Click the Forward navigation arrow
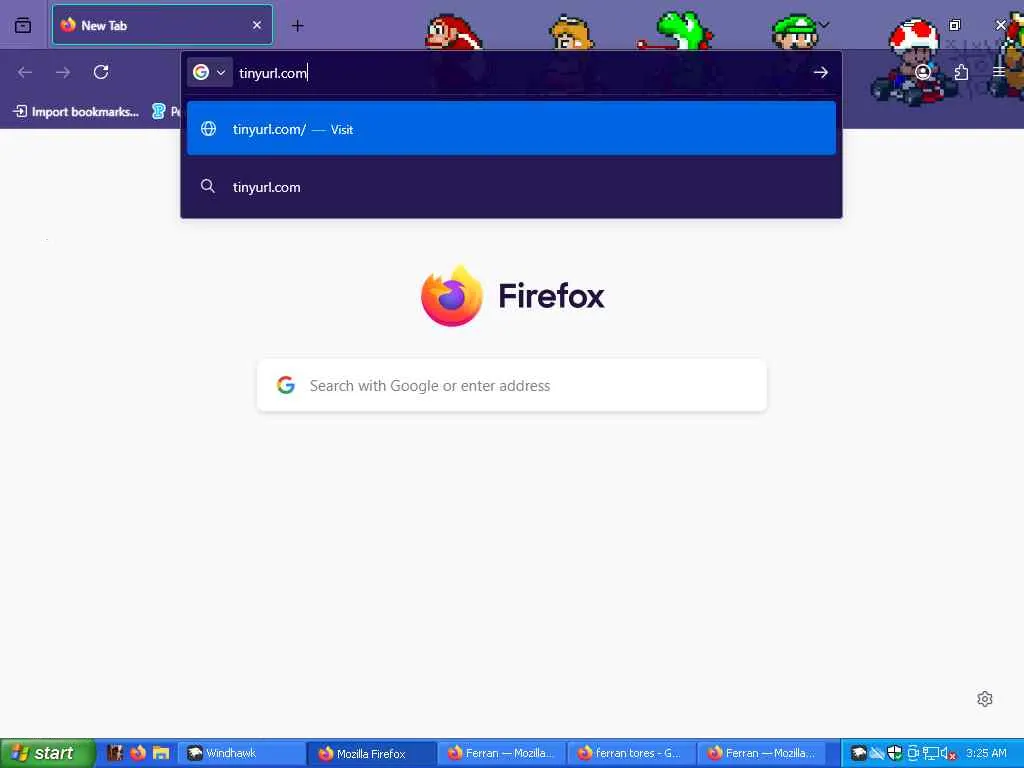The image size is (1024, 768). click(x=63, y=72)
